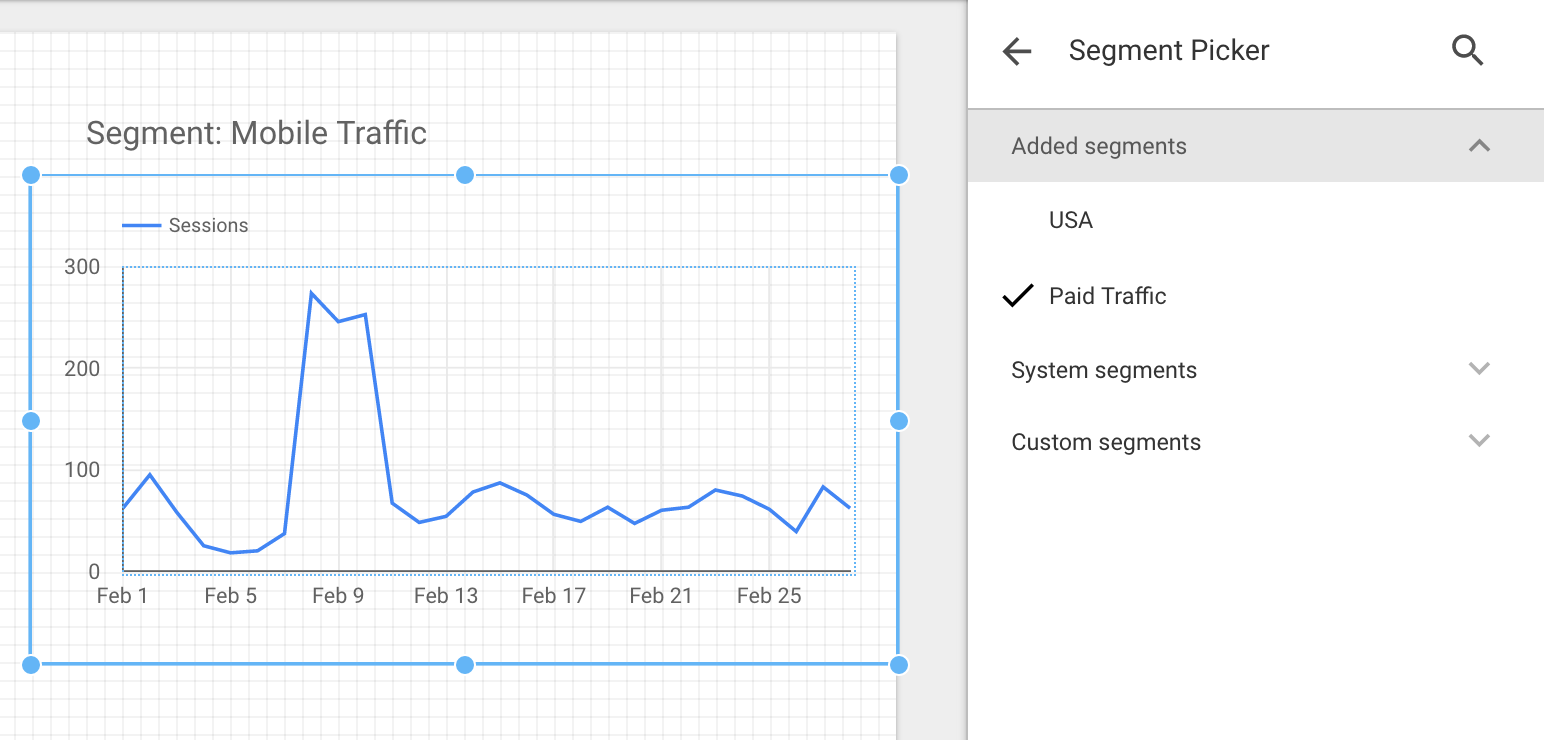This screenshot has width=1544, height=740.
Task: Click the Custom segments label
Action: click(x=1105, y=442)
